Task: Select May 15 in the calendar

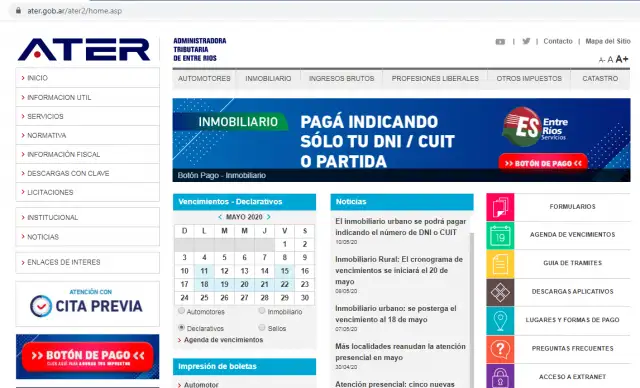Action: (x=284, y=271)
